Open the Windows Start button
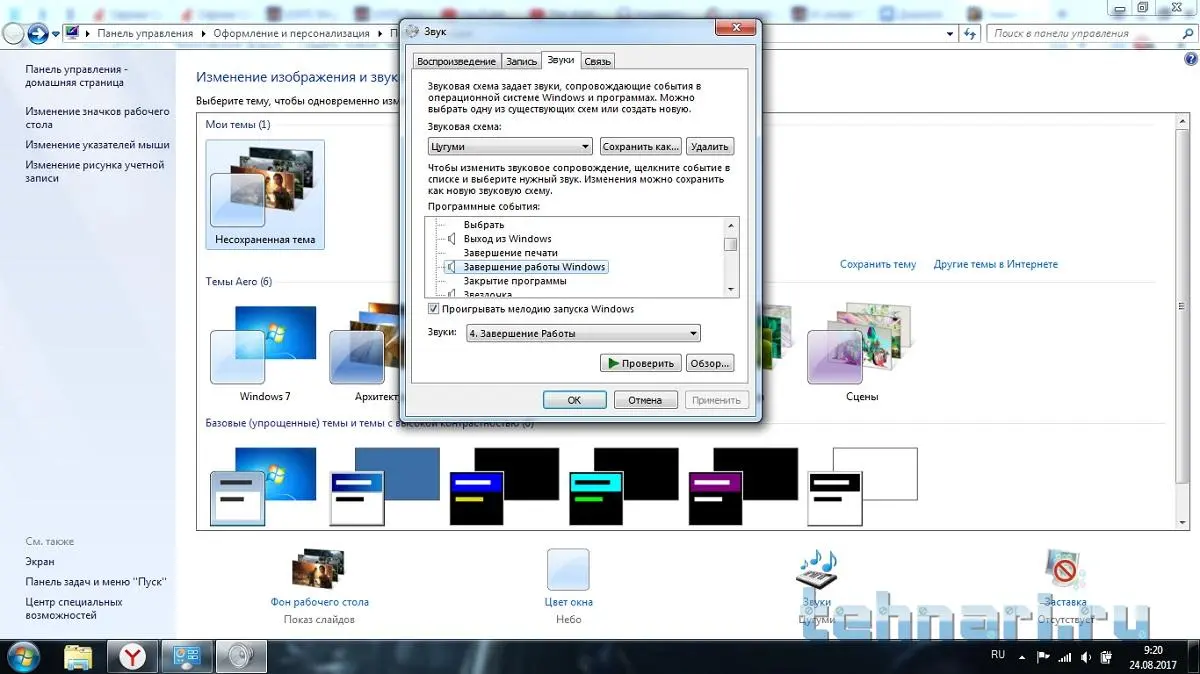Viewport: 1200px width, 674px height. (x=21, y=656)
